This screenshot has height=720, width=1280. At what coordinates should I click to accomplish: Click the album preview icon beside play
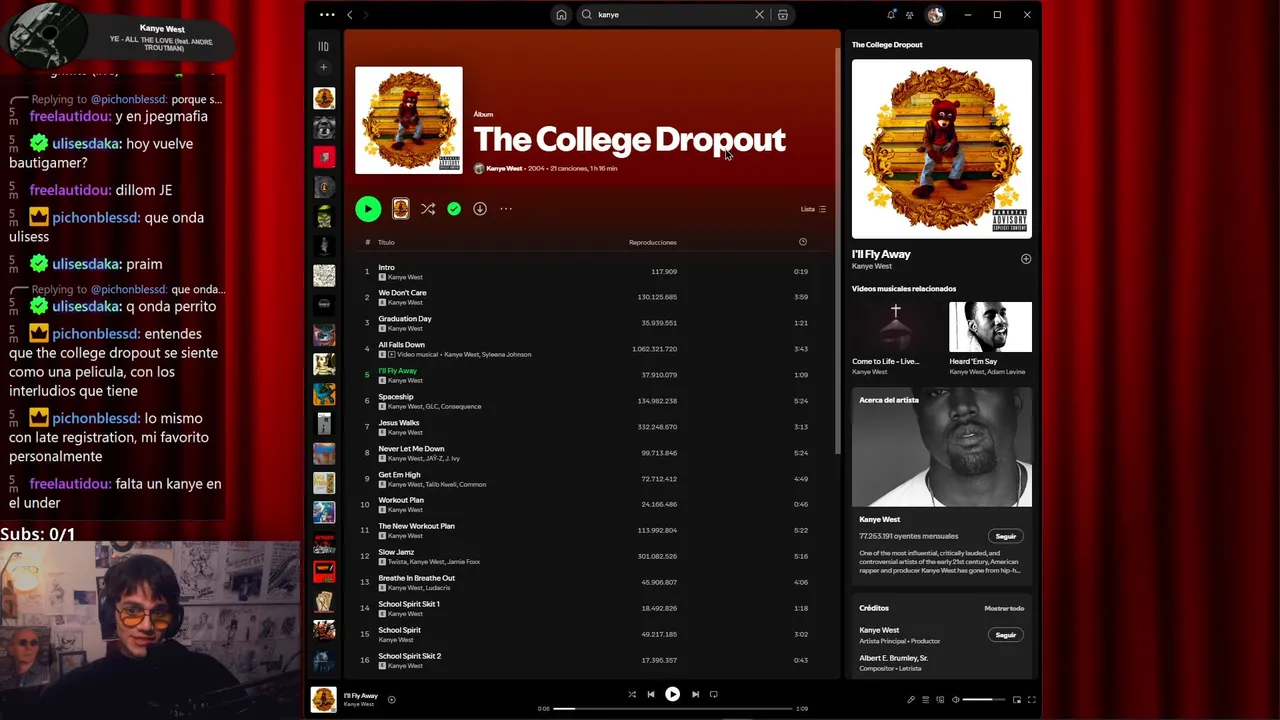point(400,208)
